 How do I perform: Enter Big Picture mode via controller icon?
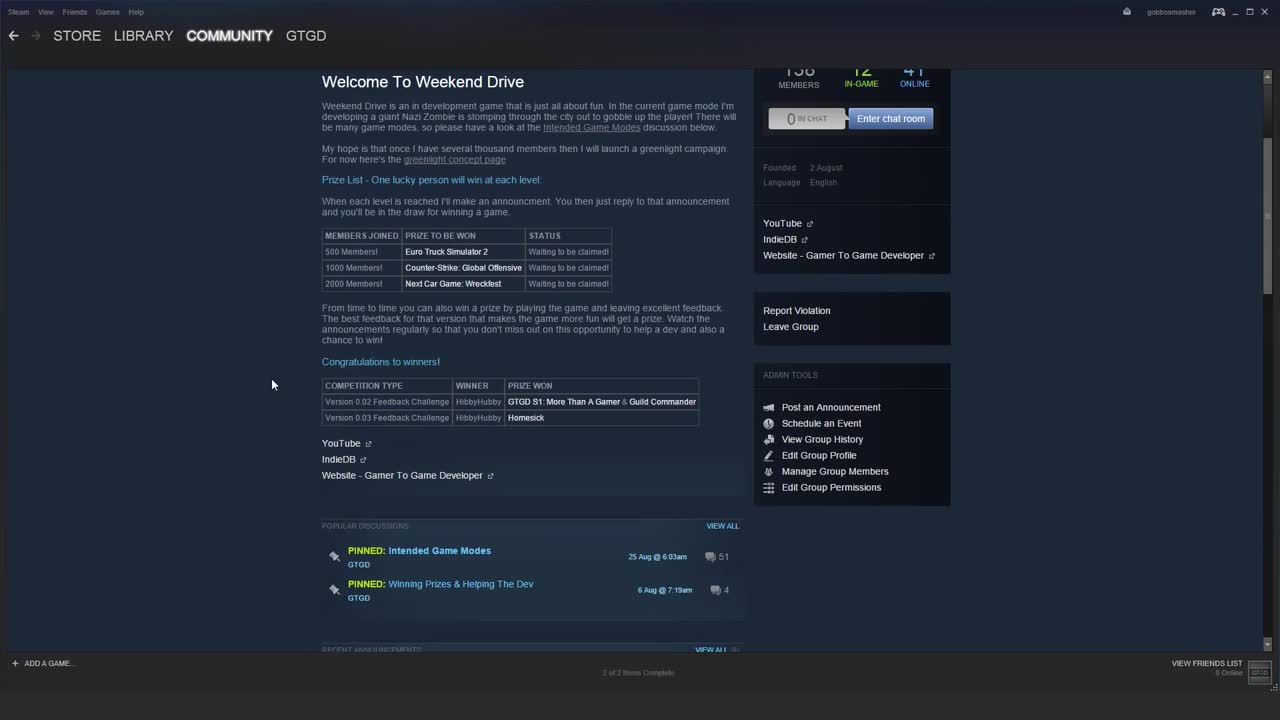[x=1218, y=12]
